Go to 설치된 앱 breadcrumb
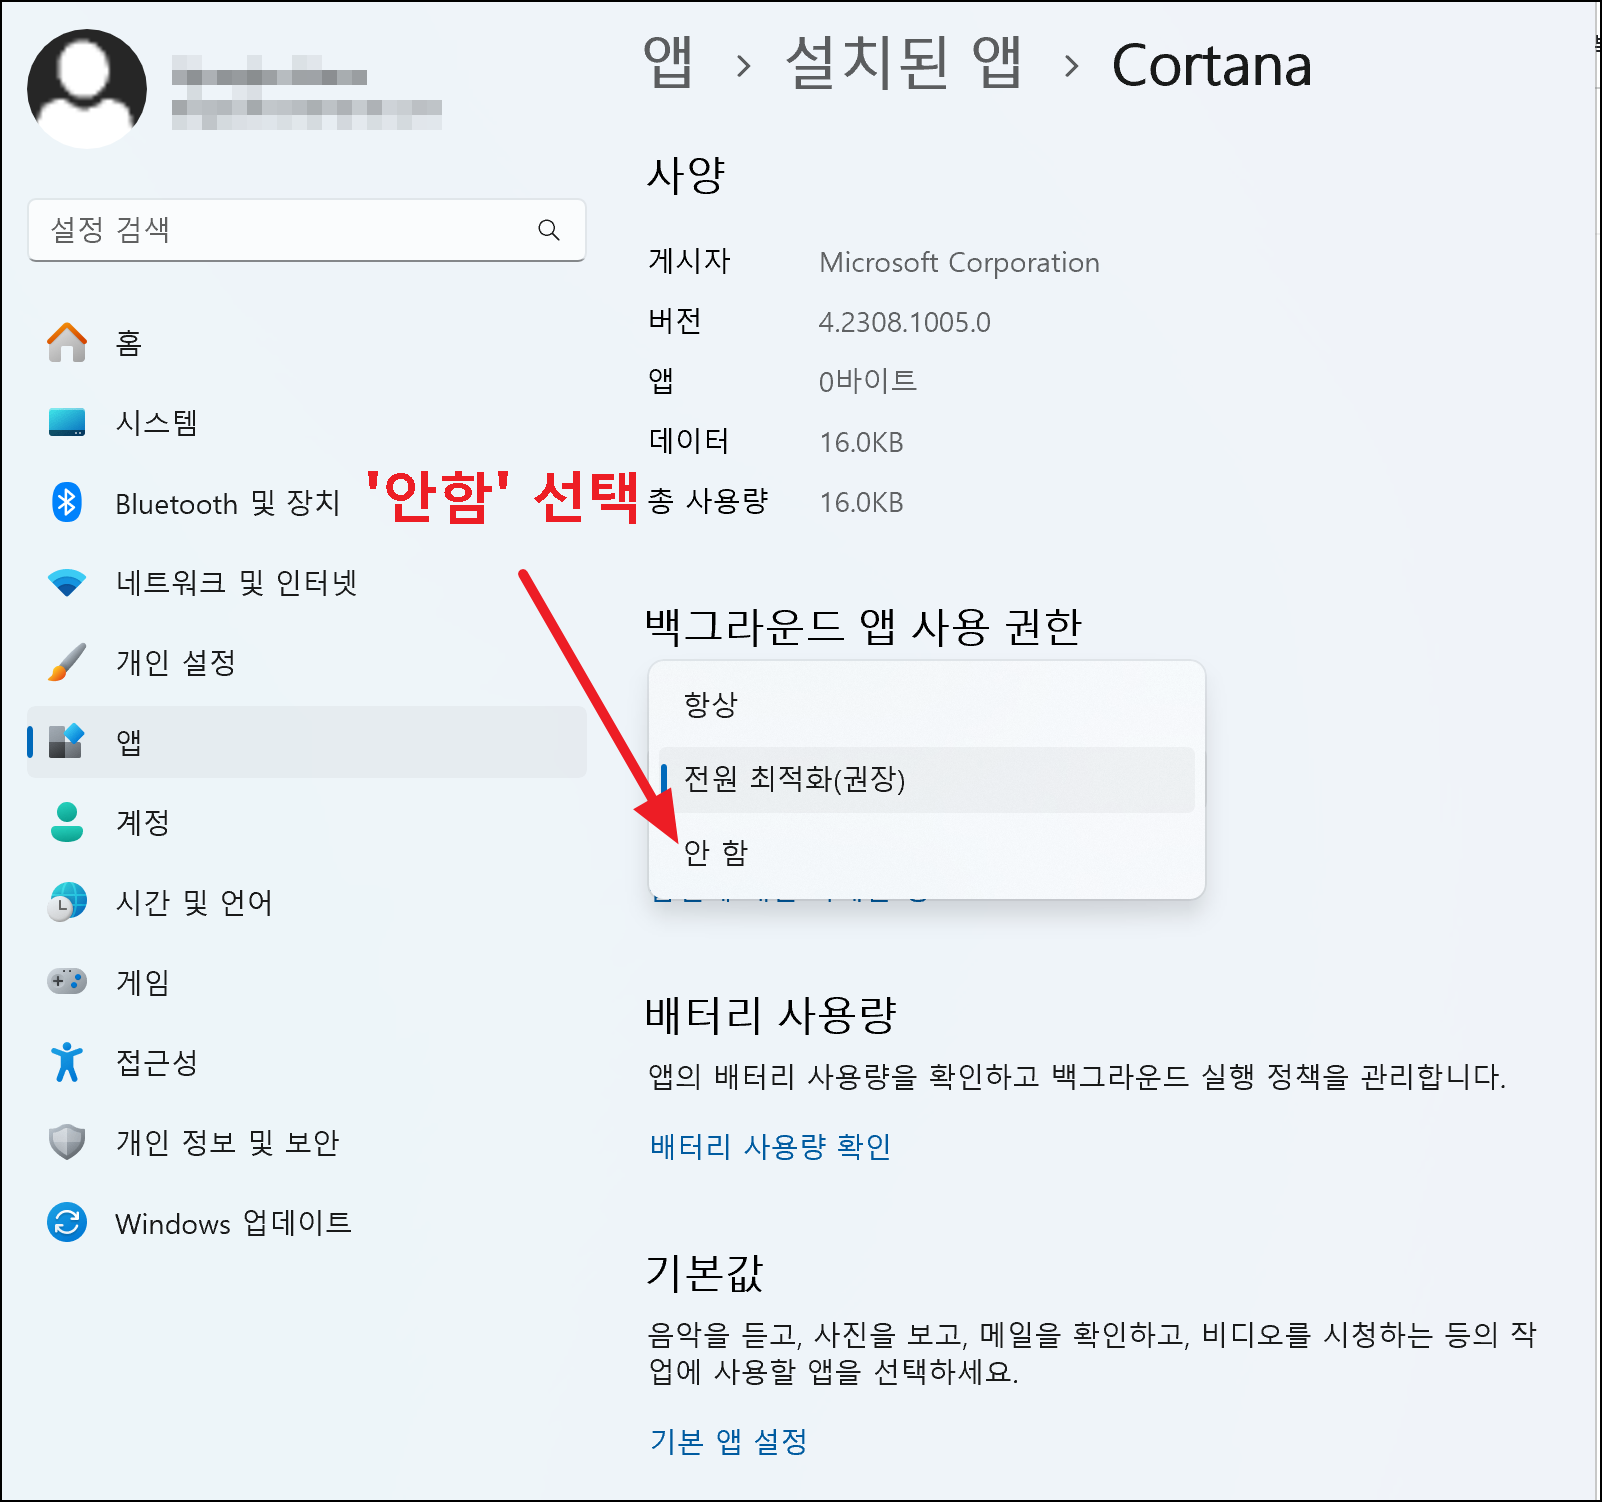This screenshot has width=1602, height=1502. pos(904,63)
